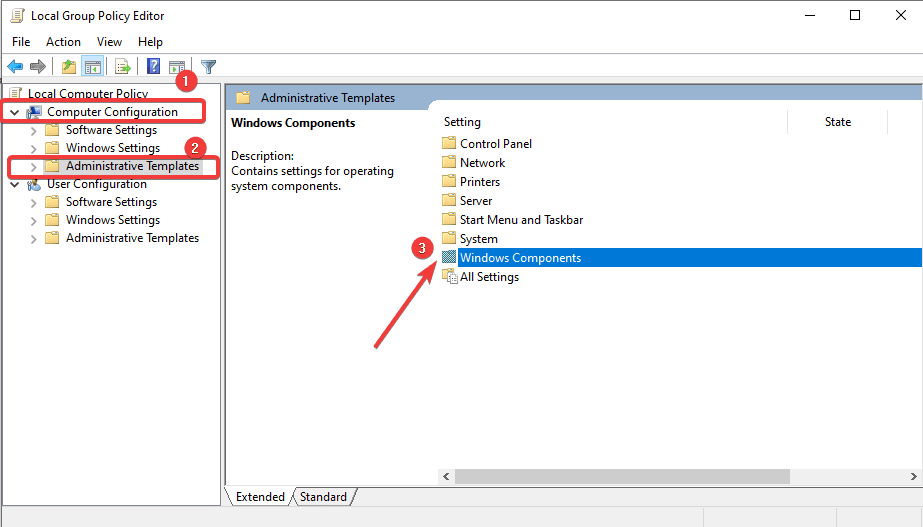Open the Action menu
The width and height of the screenshot is (923, 527).
[x=63, y=42]
